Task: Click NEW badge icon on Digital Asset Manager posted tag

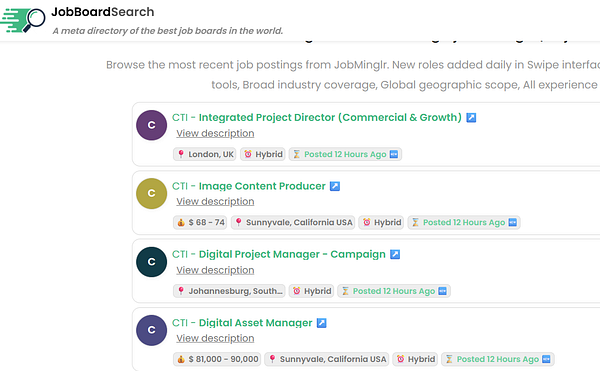Action: click(546, 359)
